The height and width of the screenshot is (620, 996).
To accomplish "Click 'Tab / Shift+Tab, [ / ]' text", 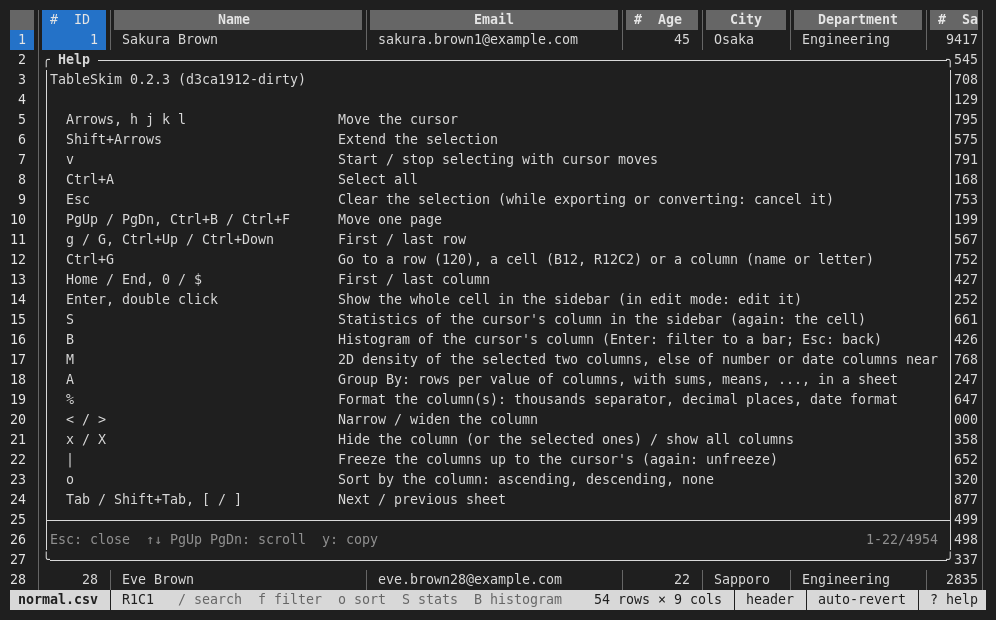I will point(154,499).
